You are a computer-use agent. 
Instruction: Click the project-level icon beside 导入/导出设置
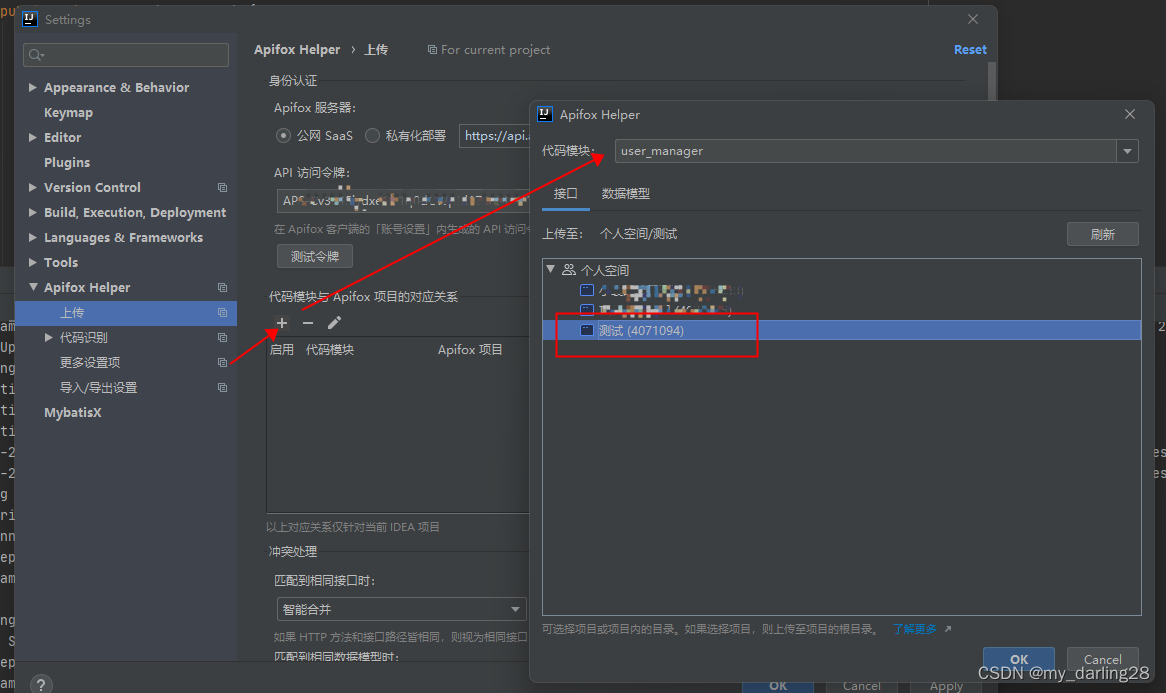click(x=222, y=387)
